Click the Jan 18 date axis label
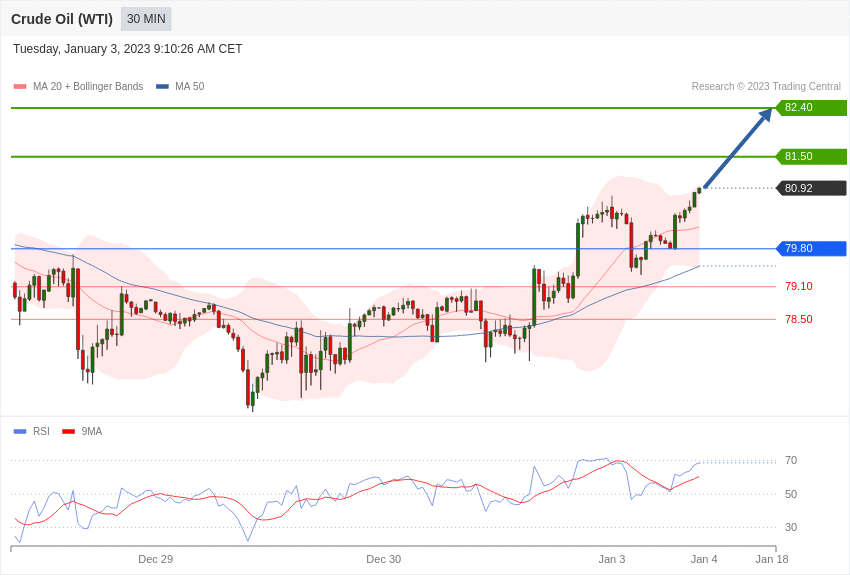 771,559
